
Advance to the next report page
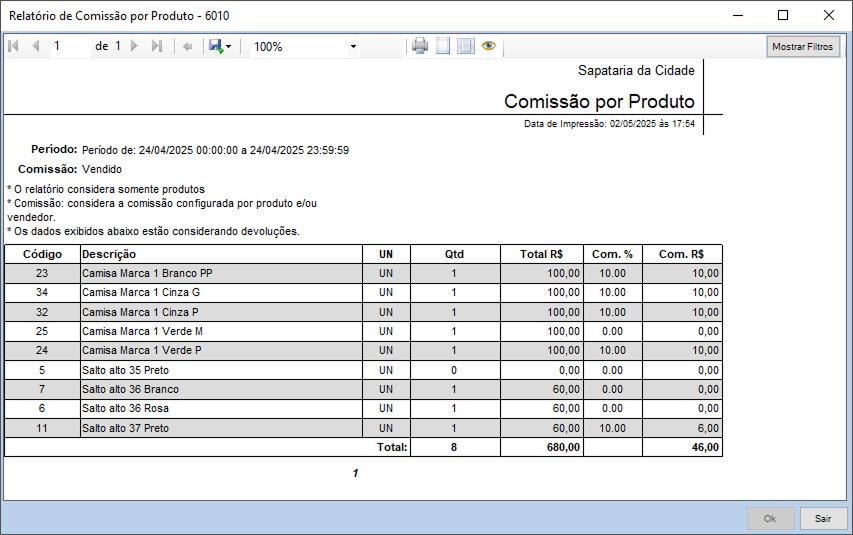[x=135, y=47]
